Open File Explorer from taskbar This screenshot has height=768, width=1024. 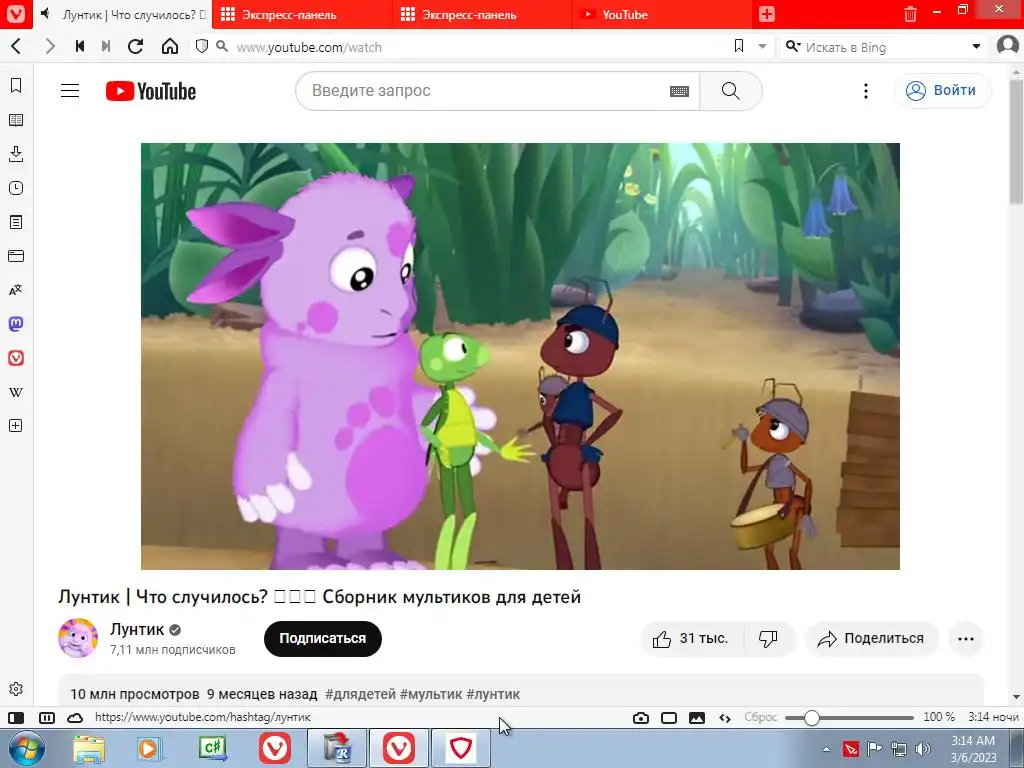[x=89, y=749]
